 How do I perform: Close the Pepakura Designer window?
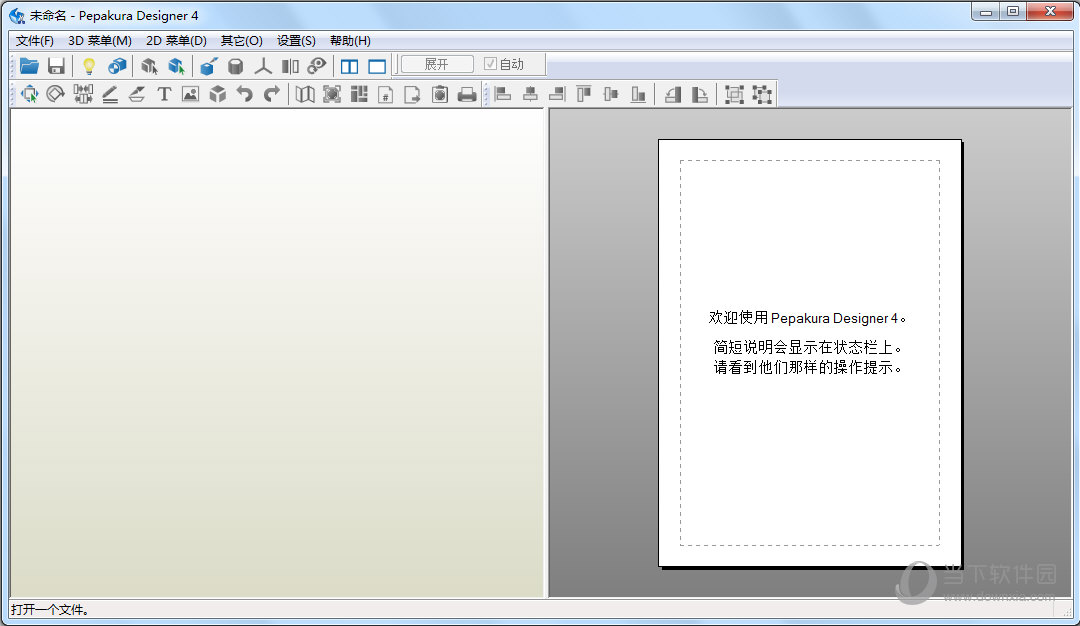point(1050,12)
